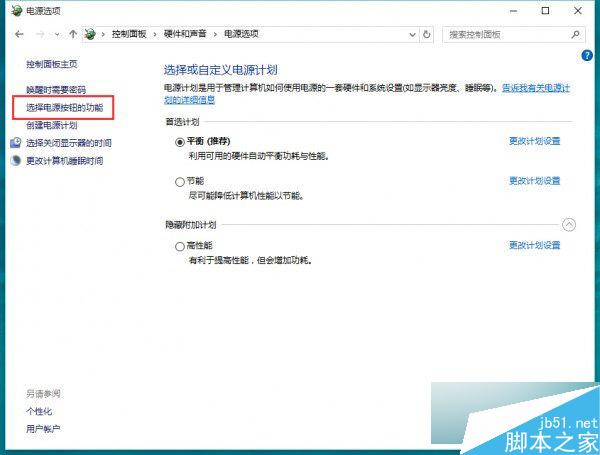Open 用户帐户 under 另请参阅
600x455 pixels.
click(43, 429)
